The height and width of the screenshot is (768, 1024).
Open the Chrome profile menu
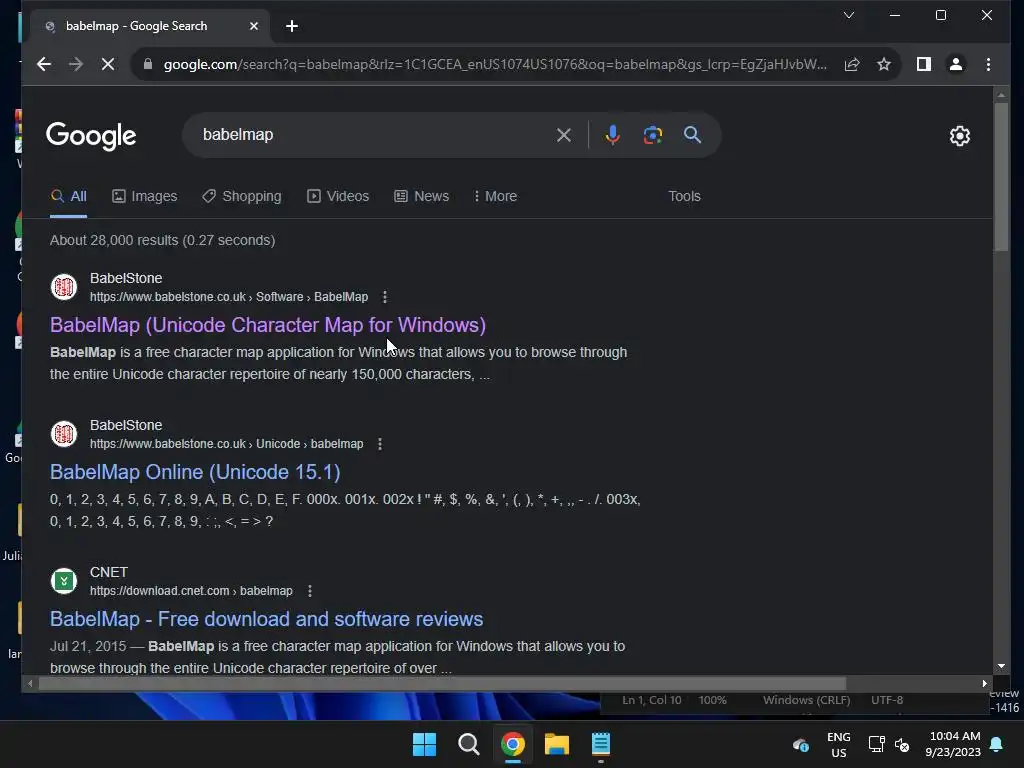click(955, 64)
